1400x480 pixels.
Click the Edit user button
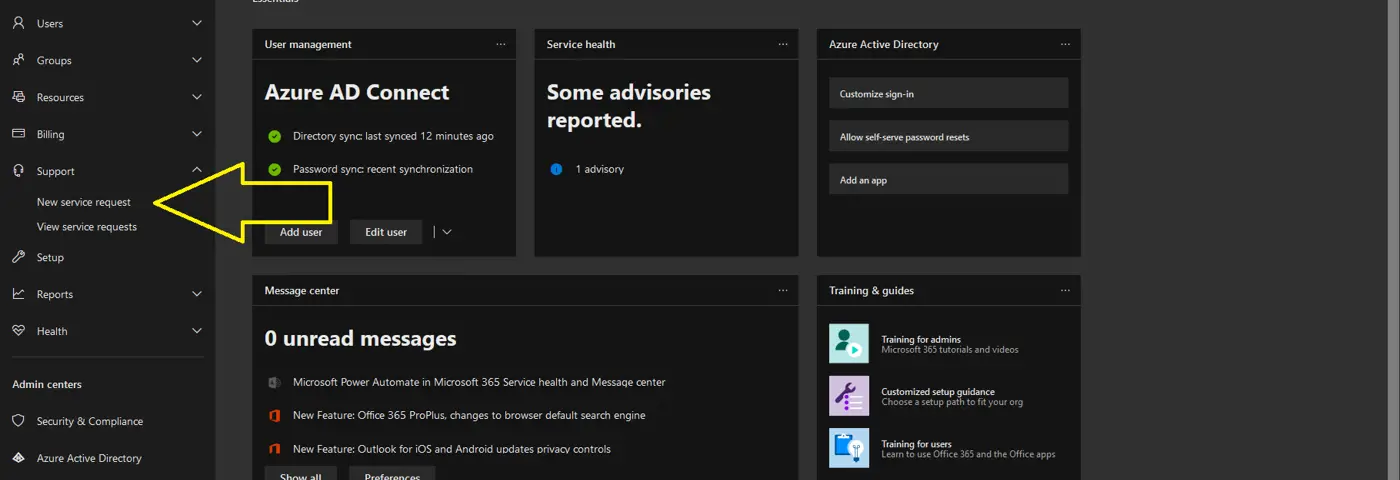click(386, 232)
